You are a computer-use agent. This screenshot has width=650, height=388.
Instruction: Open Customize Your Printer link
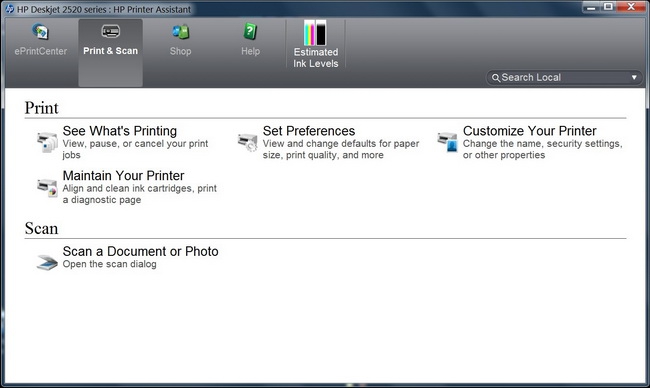pos(529,131)
